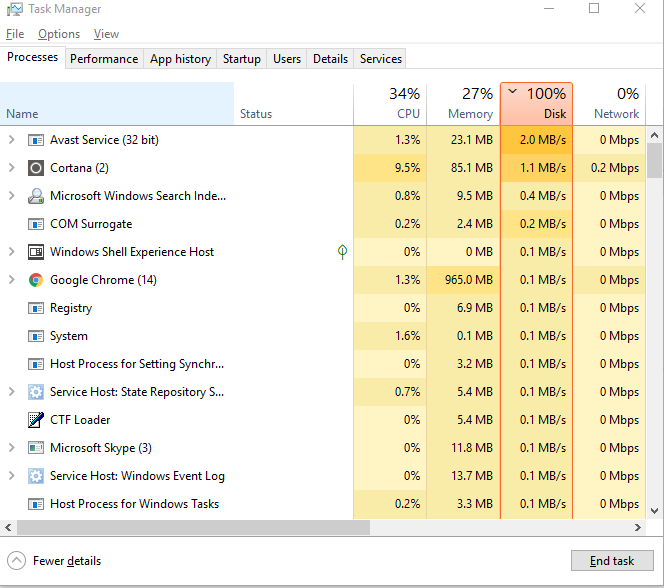Screen dimensions: 664x588
Task: Click the Windows Shell Experience Host icon
Action: (x=36, y=252)
